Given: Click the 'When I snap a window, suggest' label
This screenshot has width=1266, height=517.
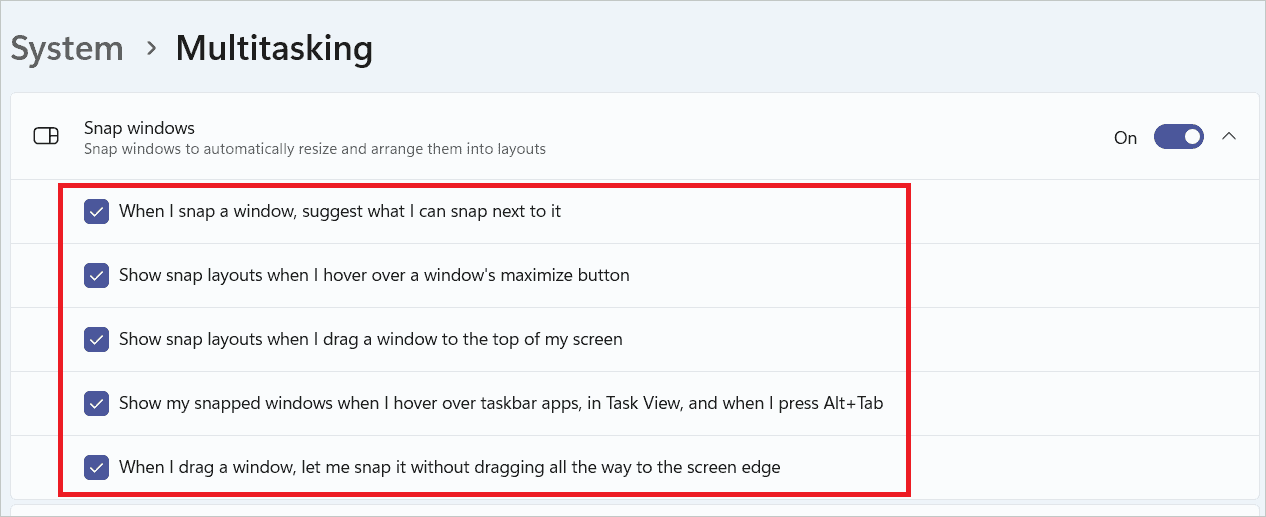Looking at the screenshot, I should [340, 211].
